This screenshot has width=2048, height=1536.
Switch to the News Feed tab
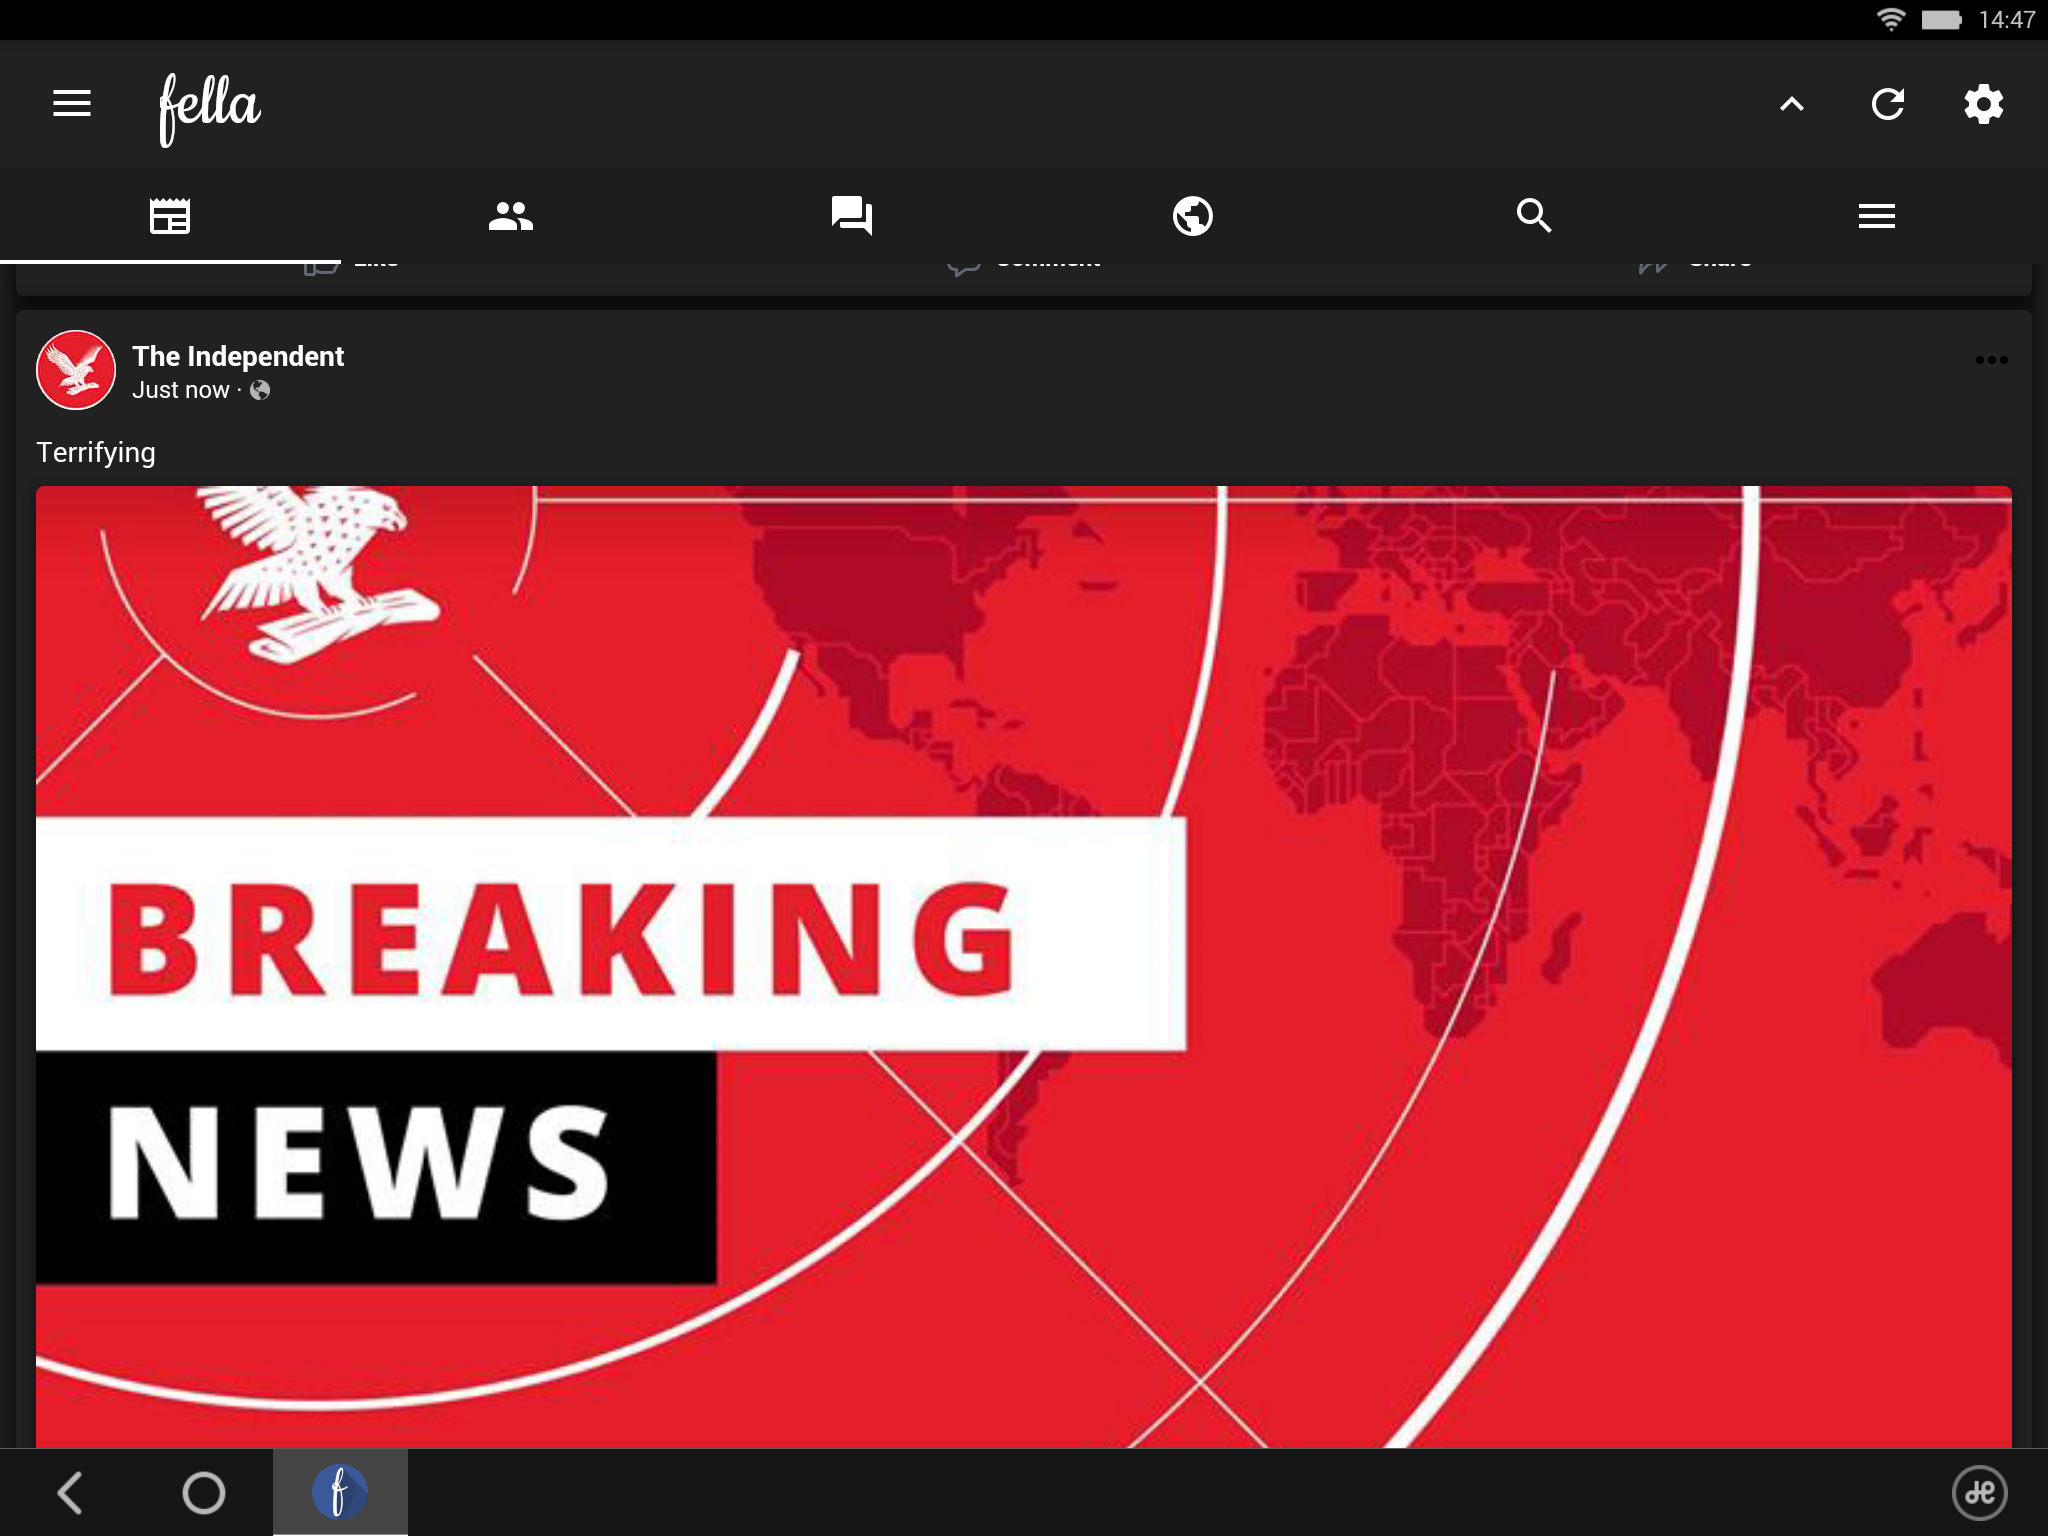170,216
